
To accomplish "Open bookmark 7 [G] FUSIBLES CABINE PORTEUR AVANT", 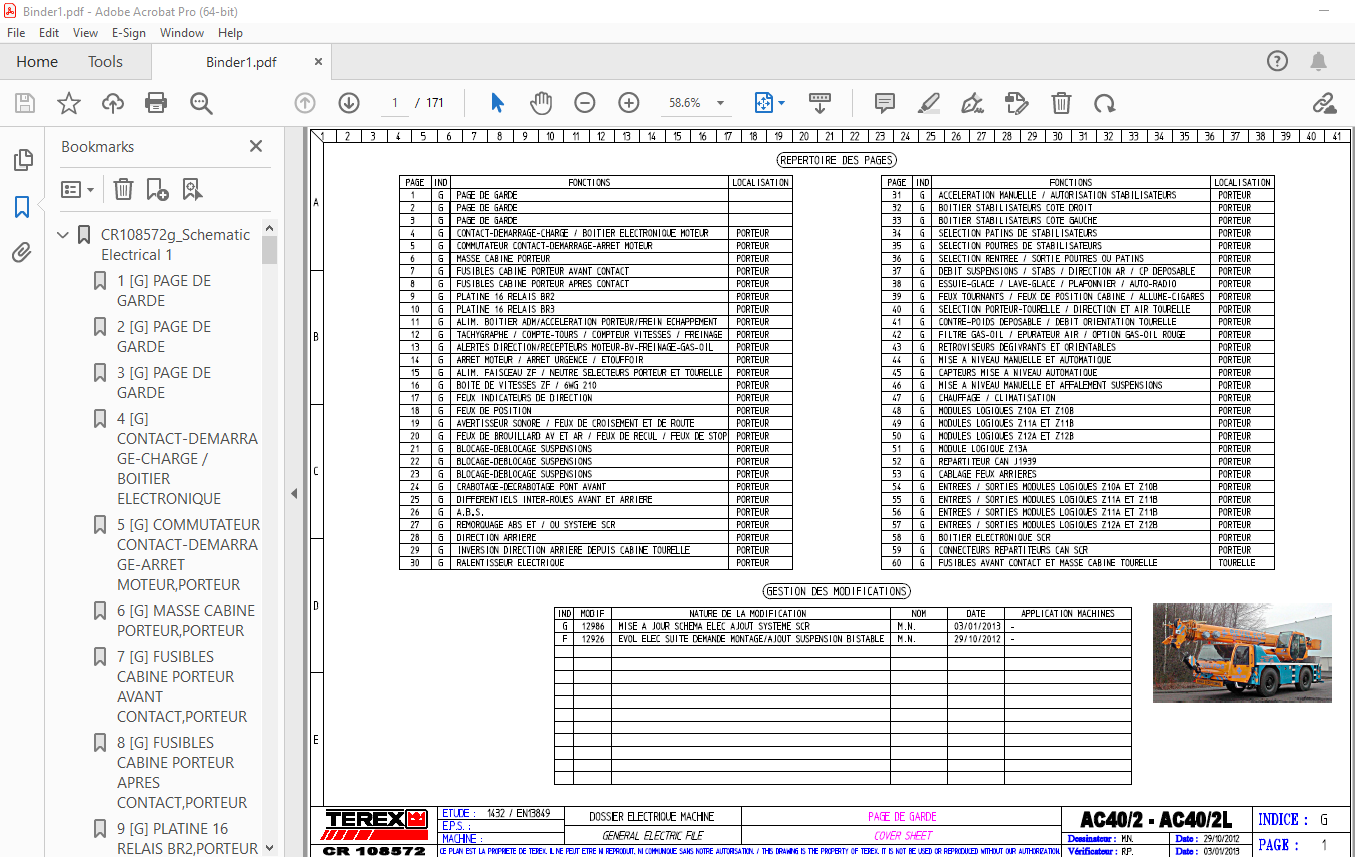I will pyautogui.click(x=182, y=687).
